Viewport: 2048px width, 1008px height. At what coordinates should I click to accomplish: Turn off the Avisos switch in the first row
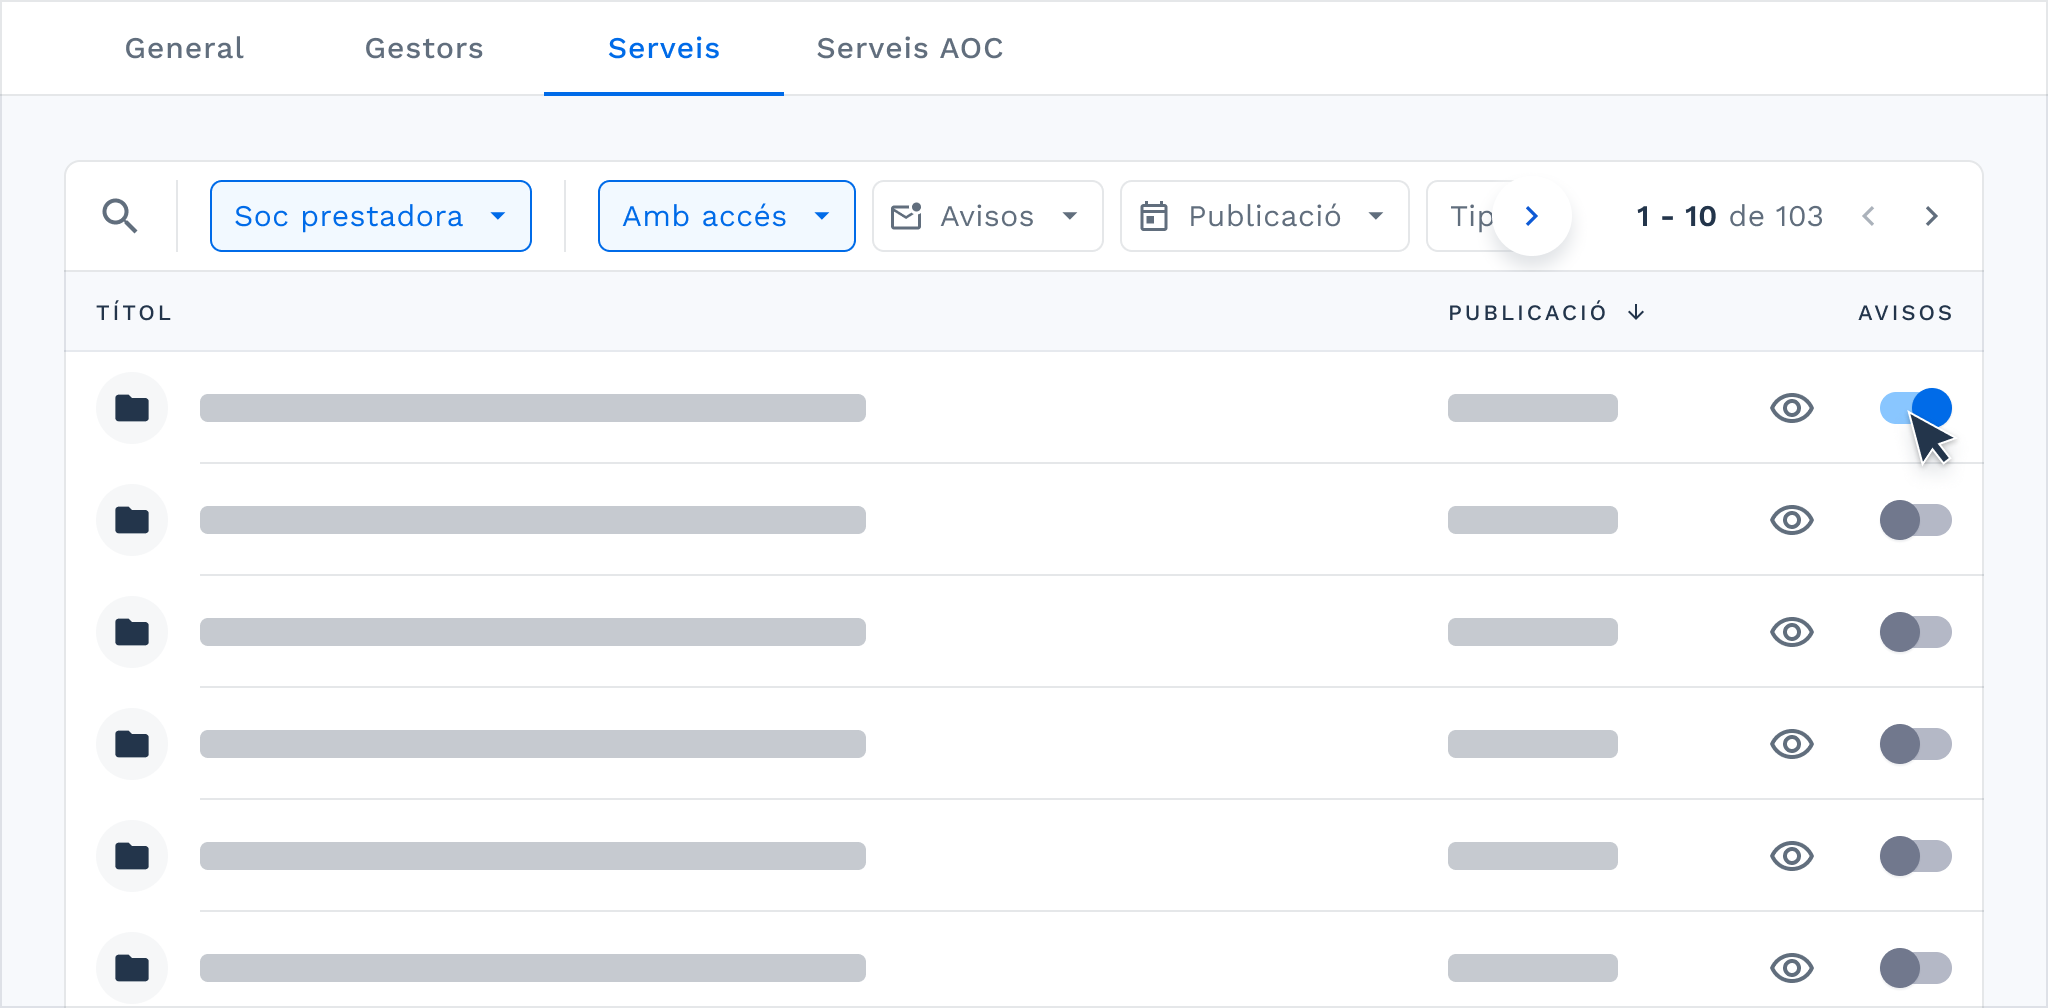(x=1916, y=408)
